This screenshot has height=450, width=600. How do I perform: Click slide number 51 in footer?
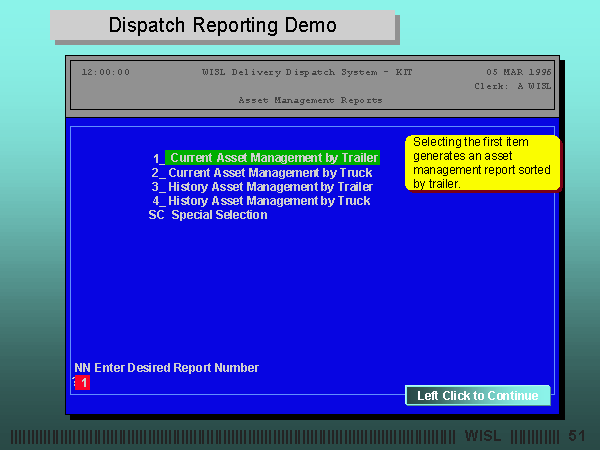click(576, 436)
